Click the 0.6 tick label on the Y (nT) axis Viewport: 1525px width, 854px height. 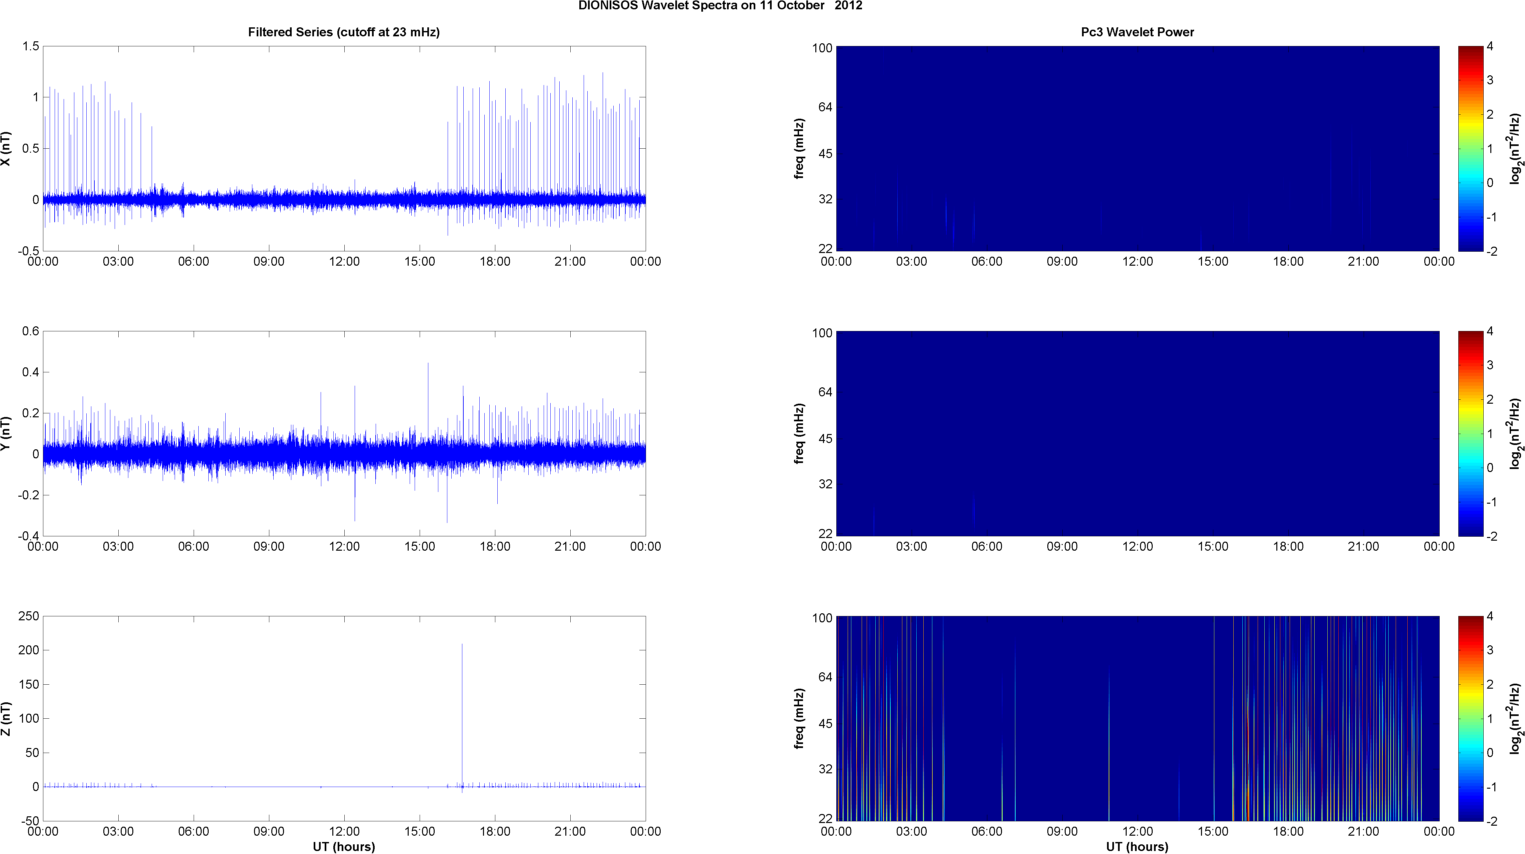tap(30, 332)
